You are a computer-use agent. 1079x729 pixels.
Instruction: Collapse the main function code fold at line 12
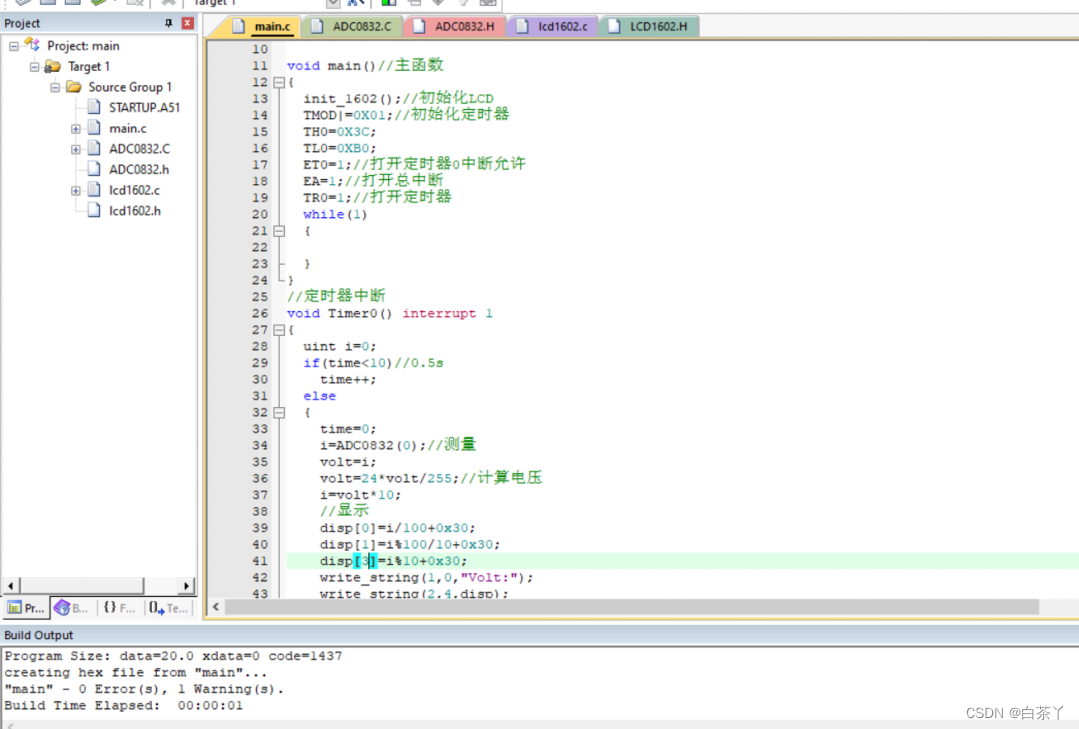coord(279,82)
